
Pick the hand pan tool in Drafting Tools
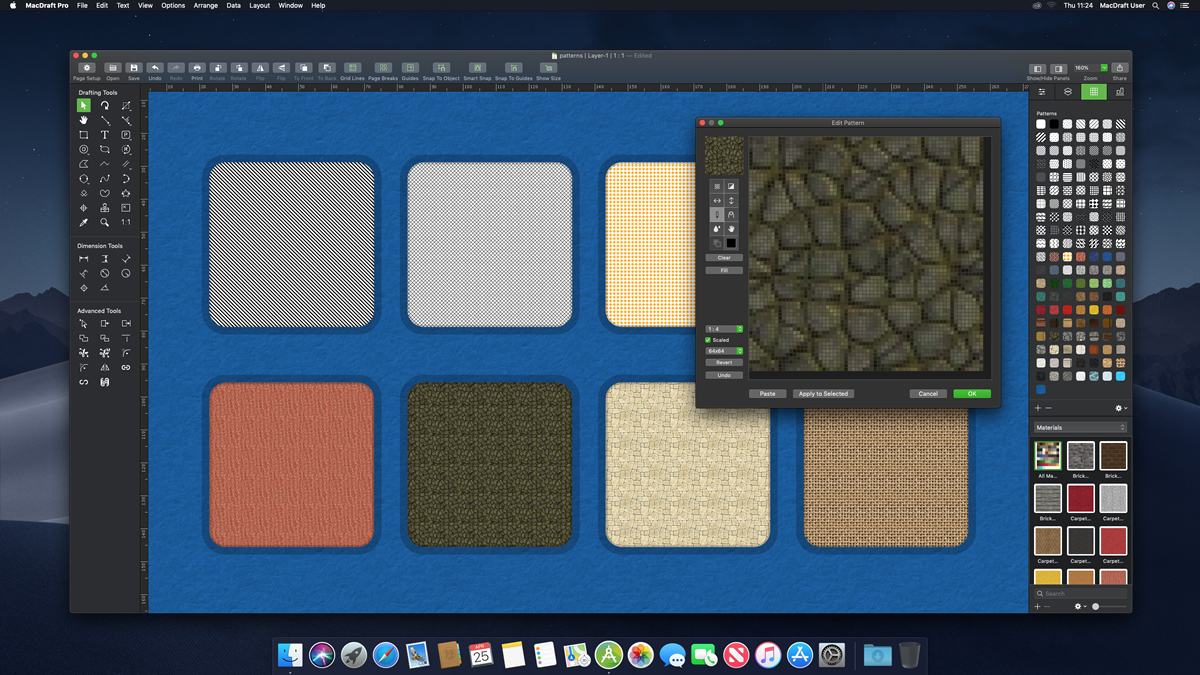tap(84, 120)
